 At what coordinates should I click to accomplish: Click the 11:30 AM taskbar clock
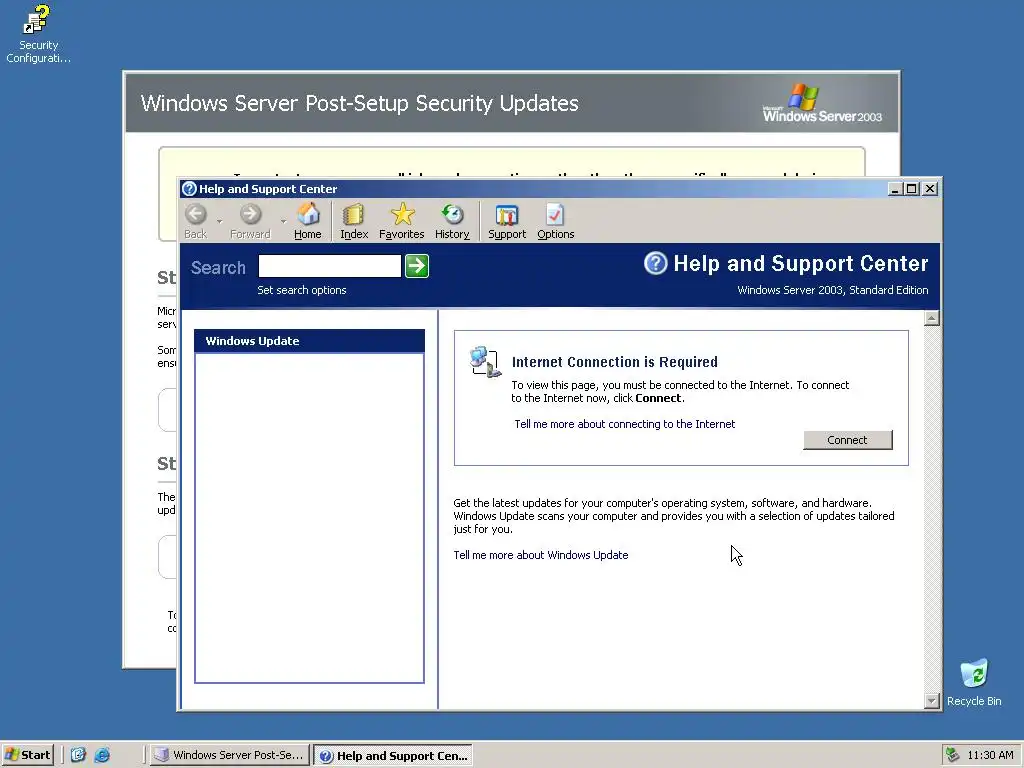[990, 755]
